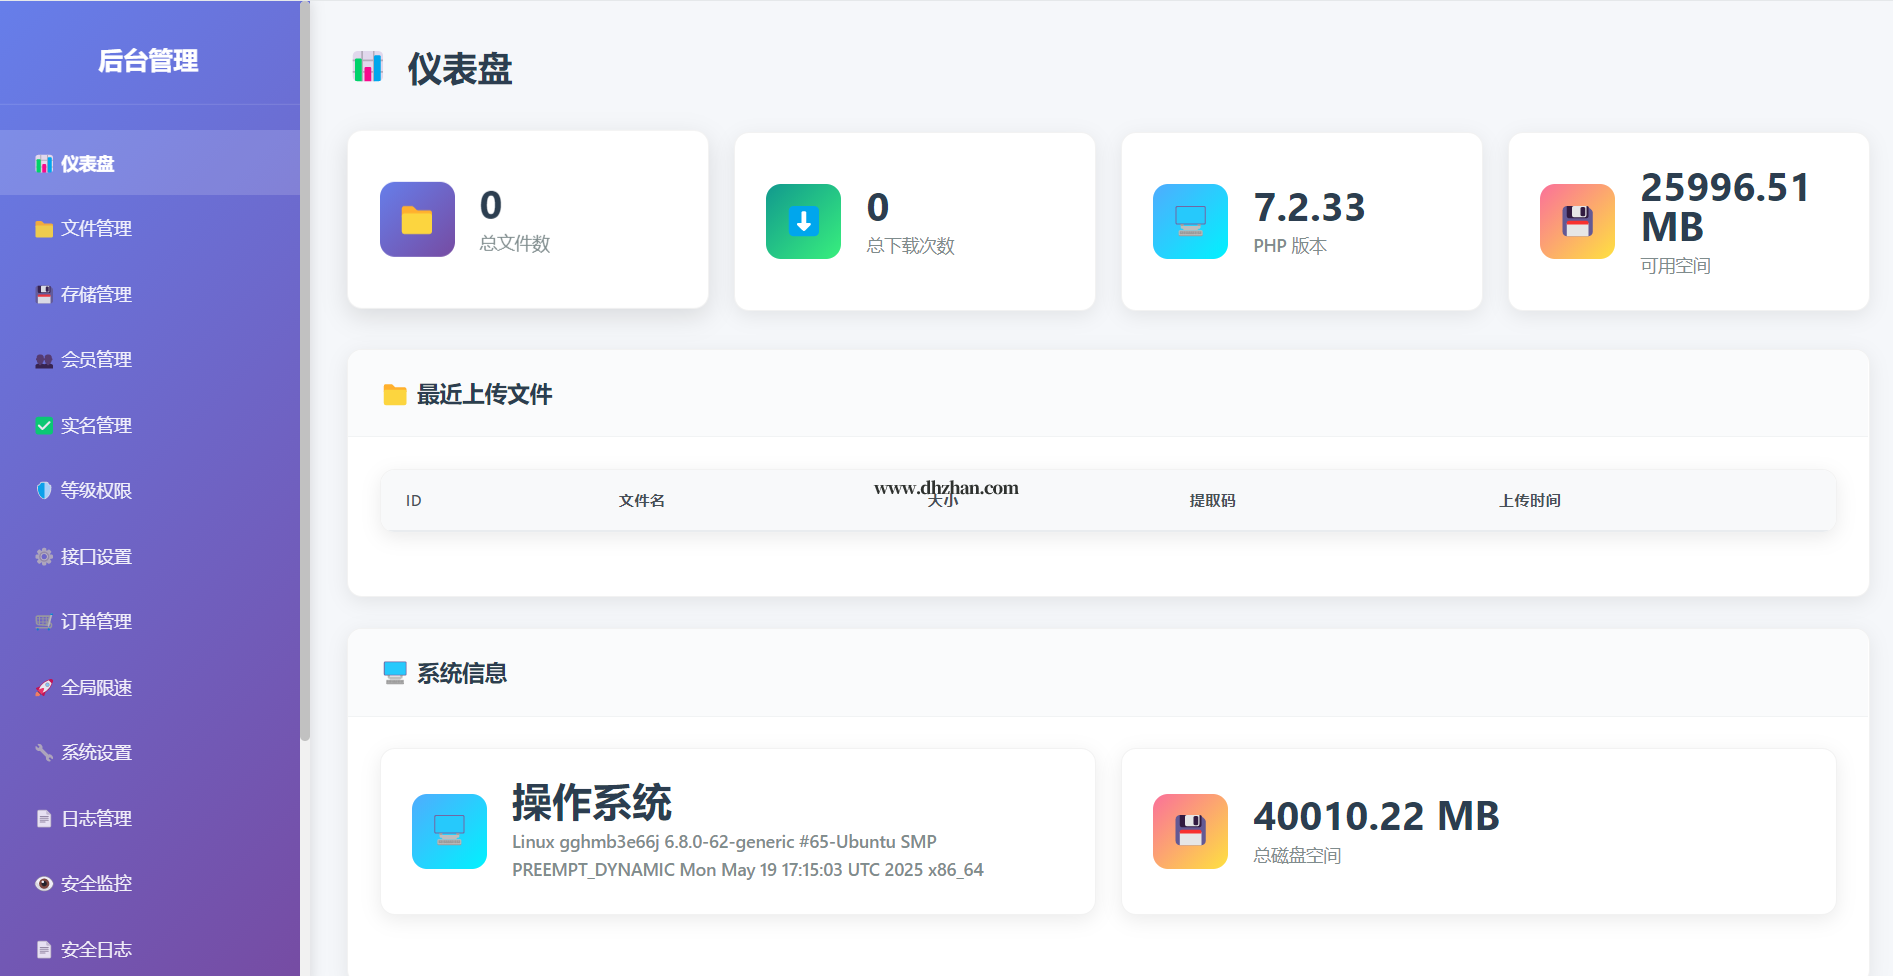Click the green checkmark icon beside 实名管理
Viewport: 1893px width, 976px height.
click(44, 426)
